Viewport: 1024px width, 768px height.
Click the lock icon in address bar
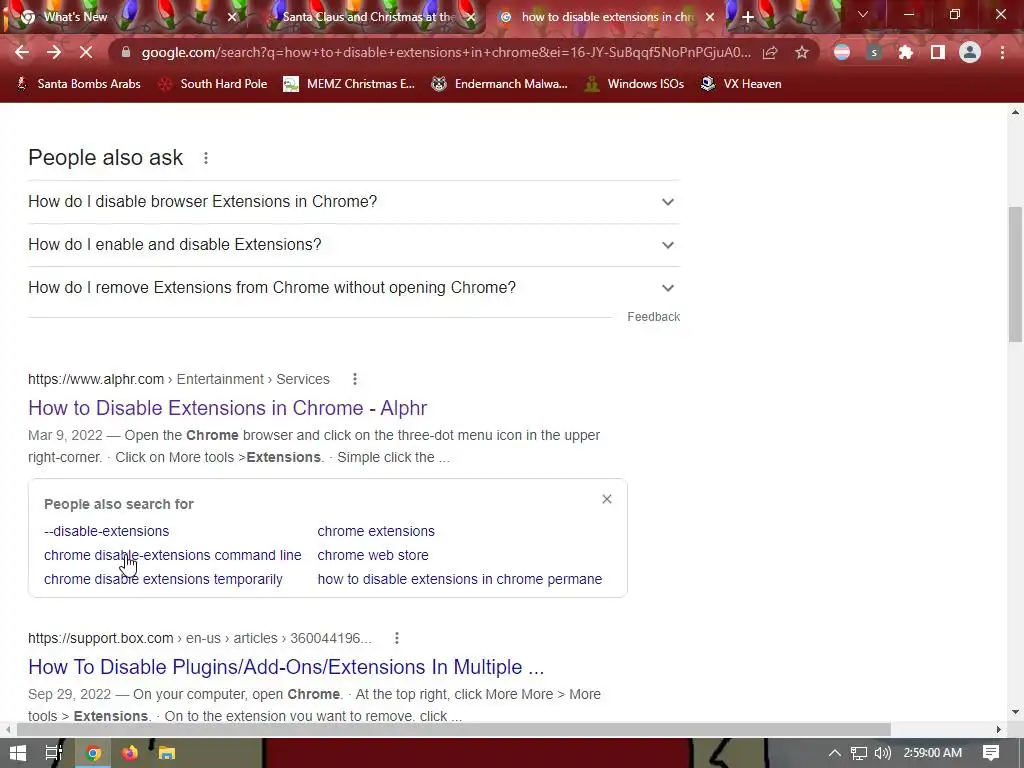[x=126, y=52]
